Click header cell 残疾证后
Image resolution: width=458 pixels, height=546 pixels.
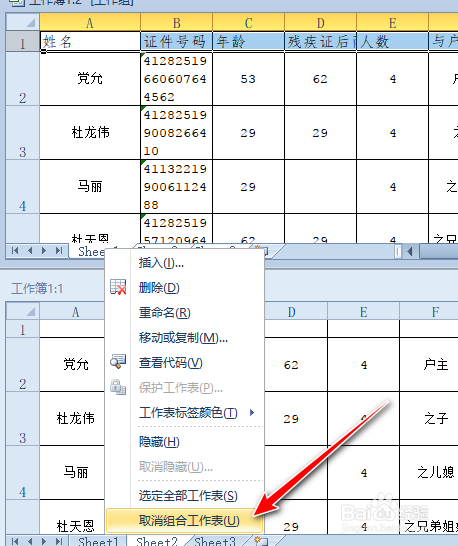[320, 41]
